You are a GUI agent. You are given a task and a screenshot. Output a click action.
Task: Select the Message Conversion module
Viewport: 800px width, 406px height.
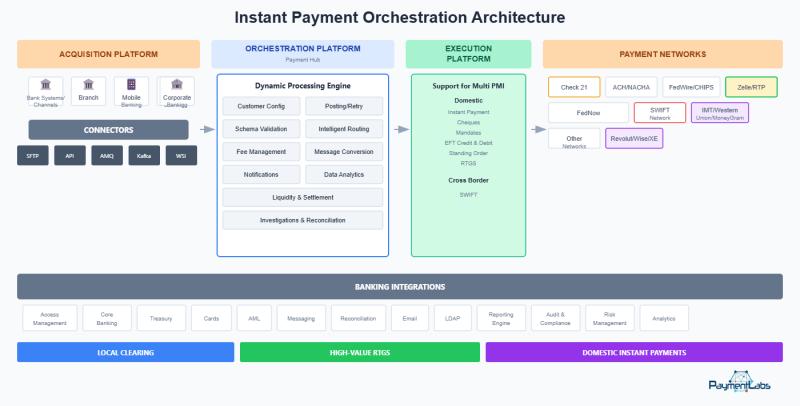click(x=344, y=151)
